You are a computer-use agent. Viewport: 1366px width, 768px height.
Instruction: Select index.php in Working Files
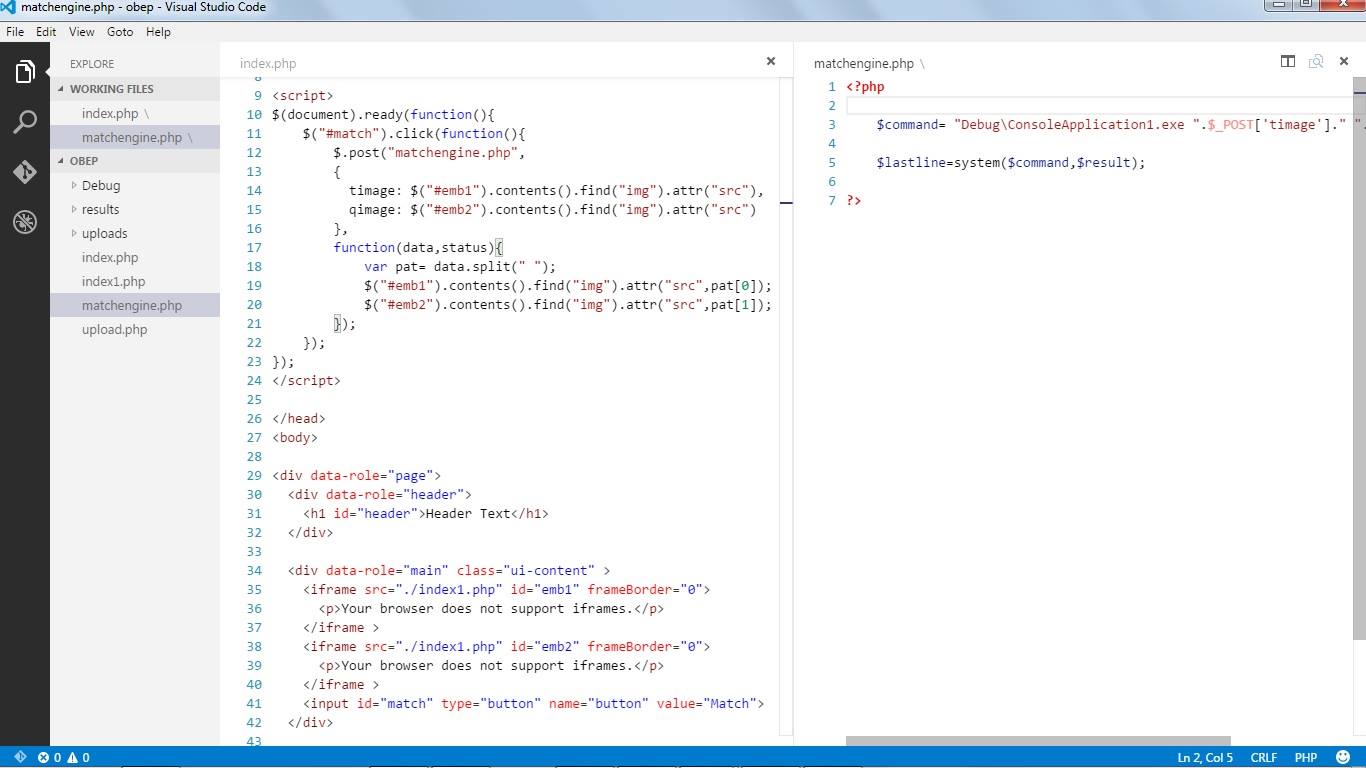pyautogui.click(x=135, y=113)
